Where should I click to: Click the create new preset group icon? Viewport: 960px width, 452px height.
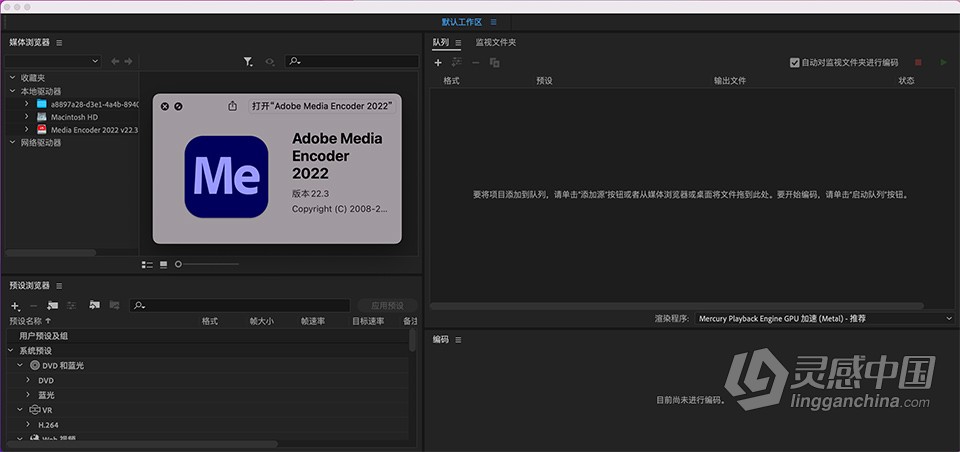[53, 305]
